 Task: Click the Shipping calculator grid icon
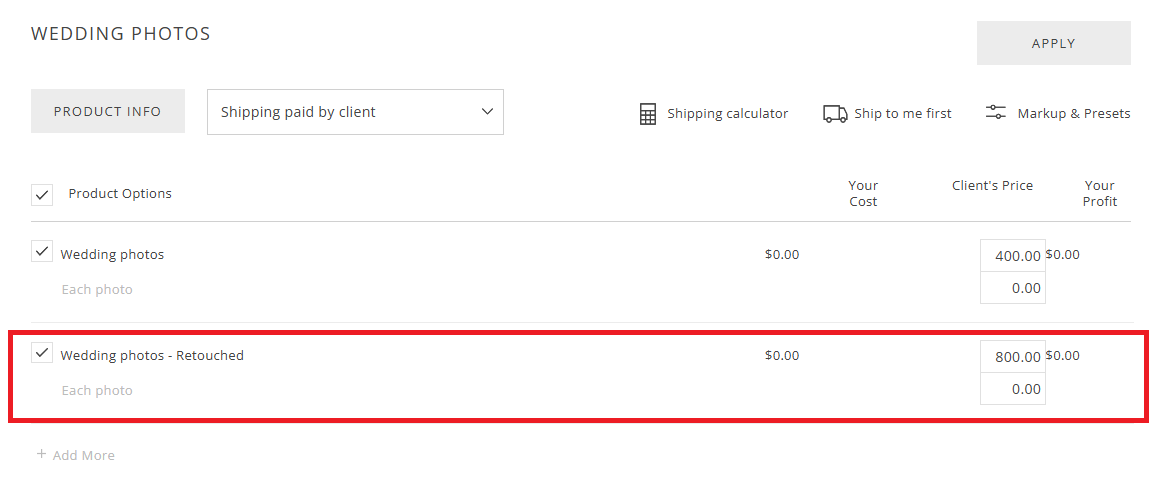click(647, 114)
